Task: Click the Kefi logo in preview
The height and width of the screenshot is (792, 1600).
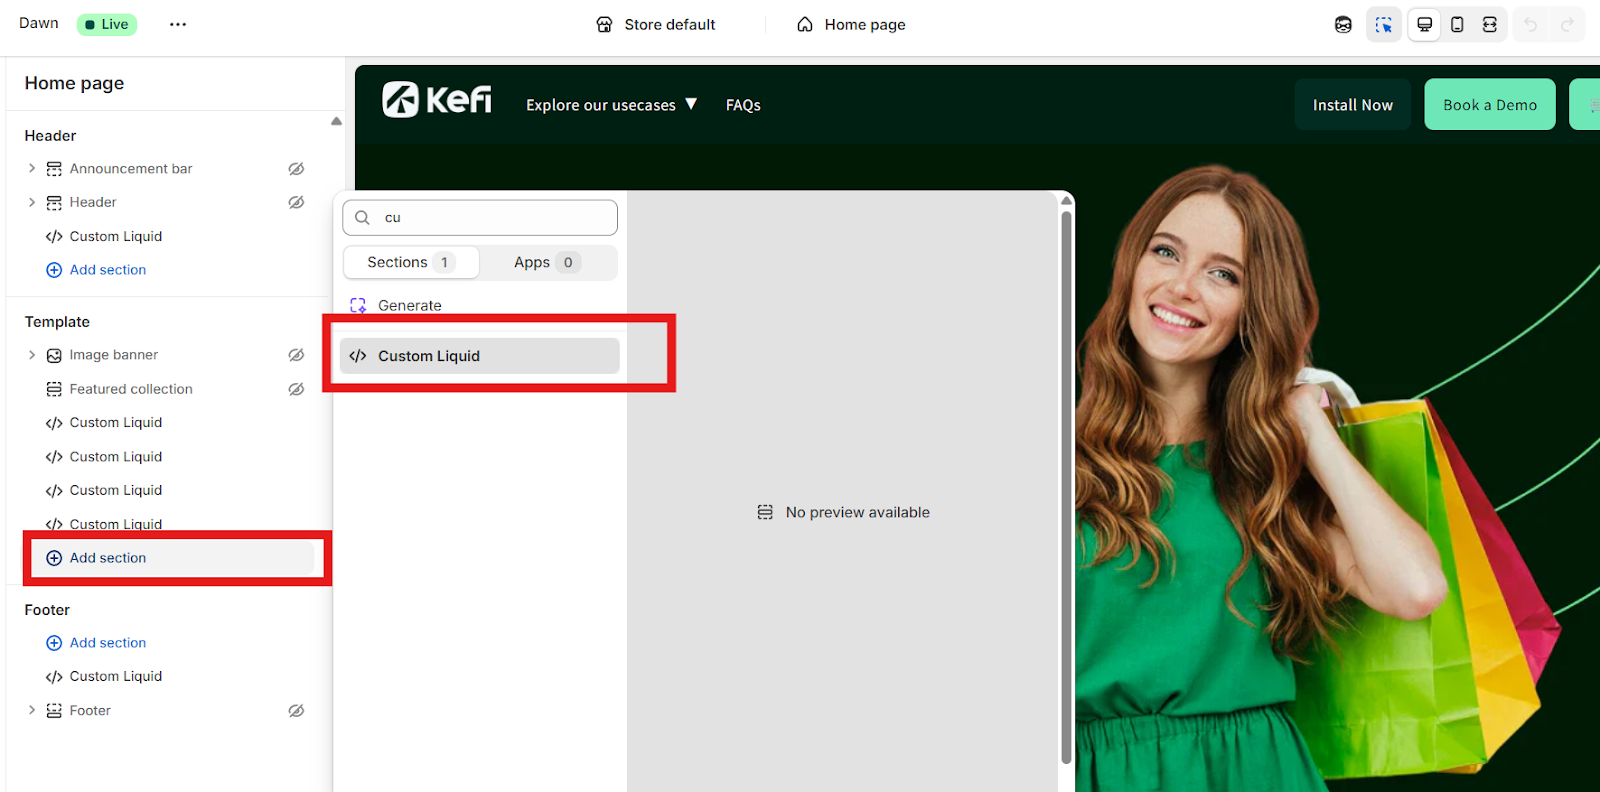Action: (x=437, y=100)
